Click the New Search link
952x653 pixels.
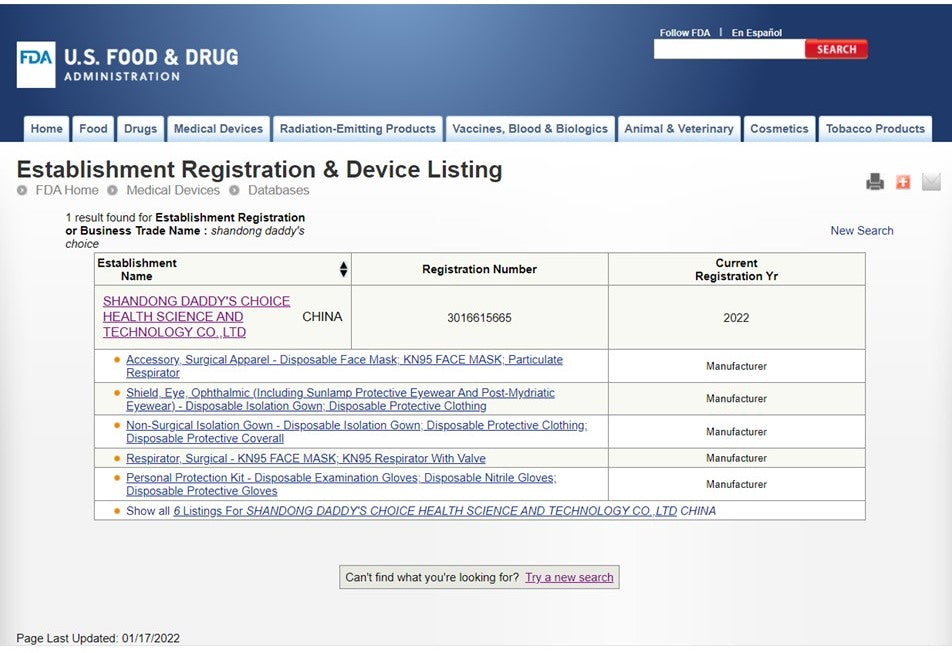861,231
